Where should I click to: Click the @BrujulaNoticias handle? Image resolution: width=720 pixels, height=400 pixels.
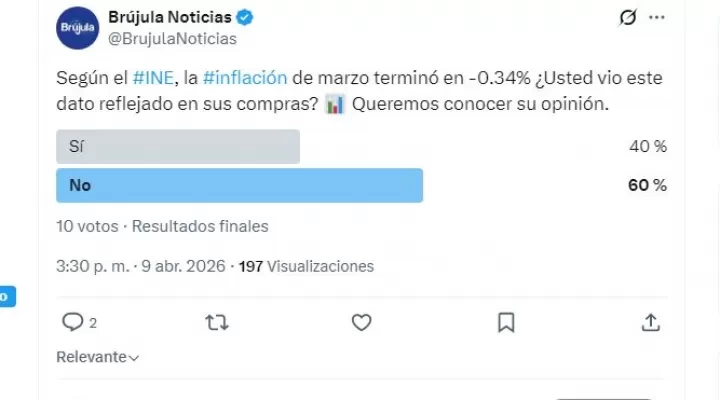(x=171, y=38)
